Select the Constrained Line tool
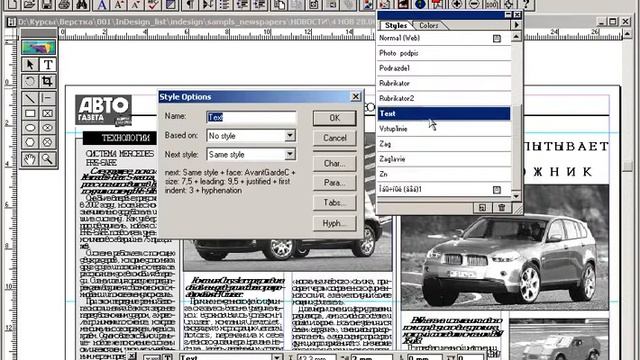The height and width of the screenshot is (360, 640). (x=48, y=98)
